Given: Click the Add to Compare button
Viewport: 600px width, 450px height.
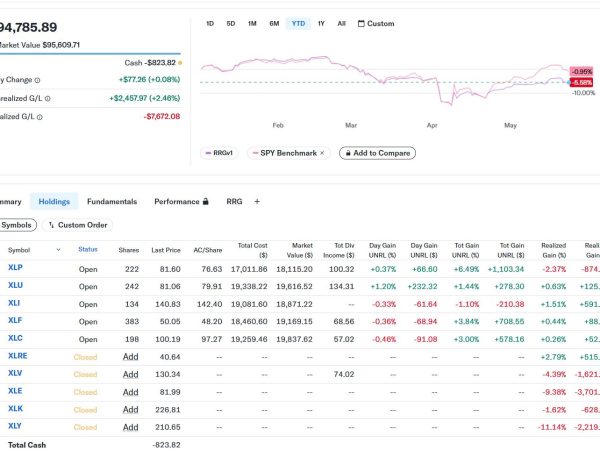Looking at the screenshot, I should tap(377, 153).
